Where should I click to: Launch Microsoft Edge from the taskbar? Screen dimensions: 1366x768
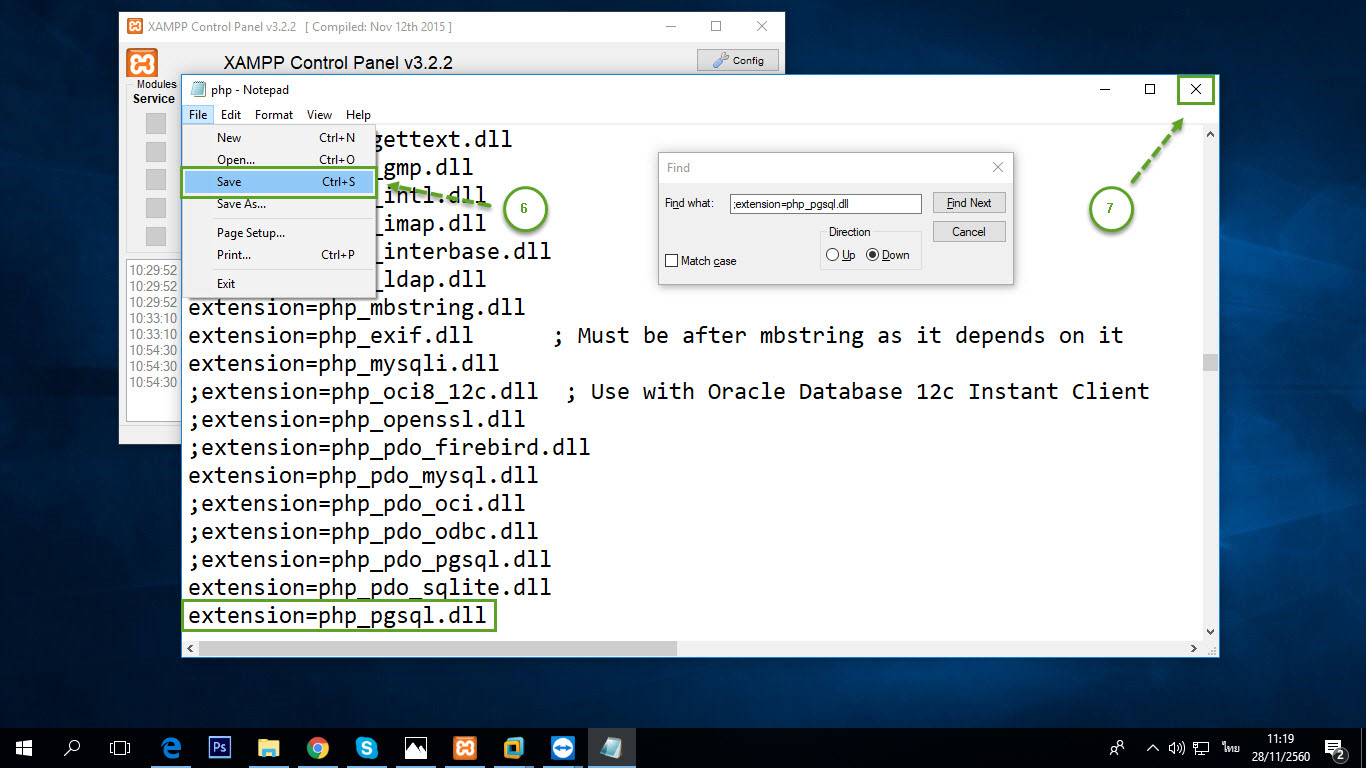[x=171, y=747]
